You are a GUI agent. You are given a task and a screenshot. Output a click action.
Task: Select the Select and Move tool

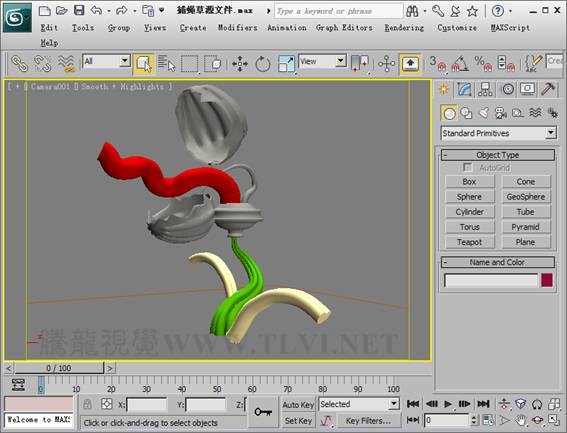[240, 64]
